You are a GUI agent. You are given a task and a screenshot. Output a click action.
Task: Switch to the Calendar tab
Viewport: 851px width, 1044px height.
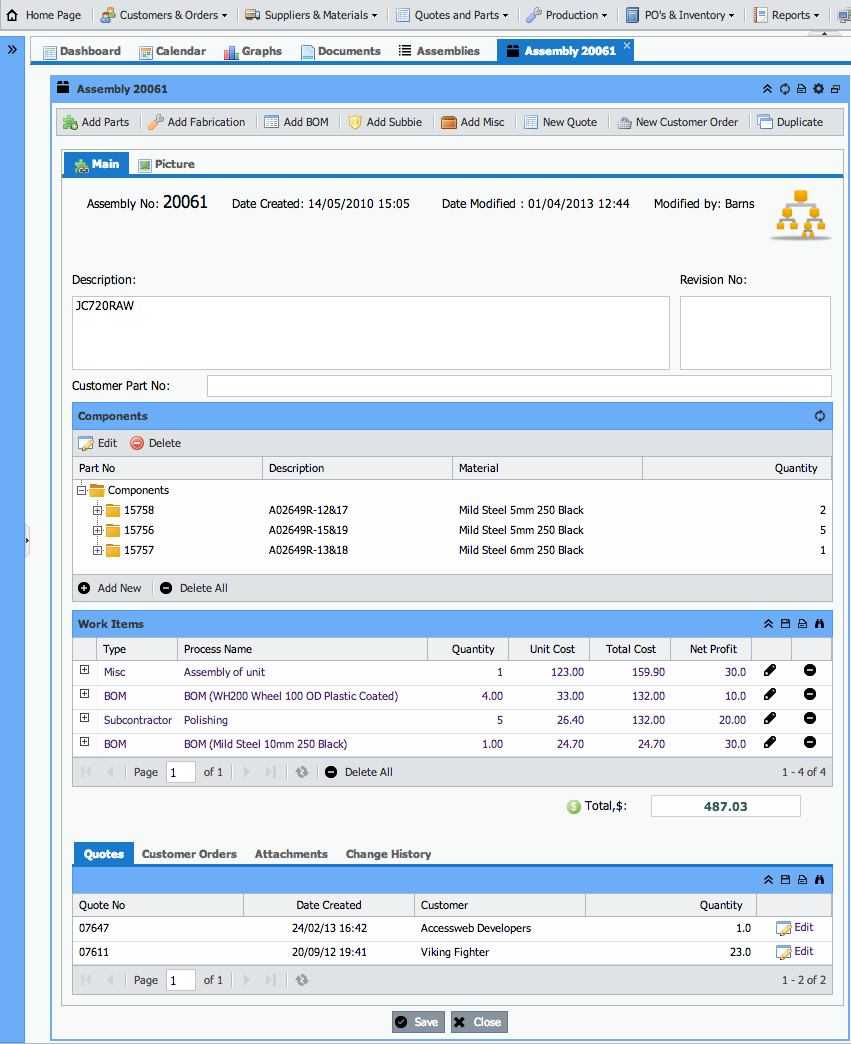(172, 51)
